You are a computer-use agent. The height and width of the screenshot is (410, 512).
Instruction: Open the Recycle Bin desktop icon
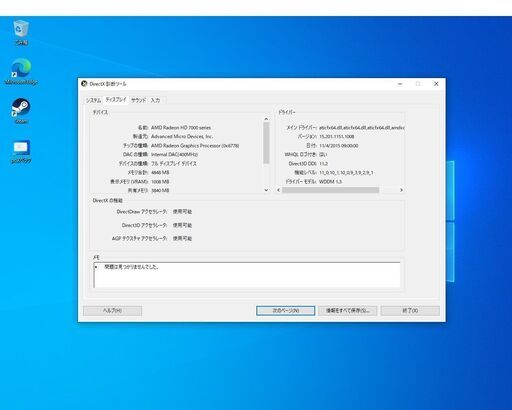point(21,32)
